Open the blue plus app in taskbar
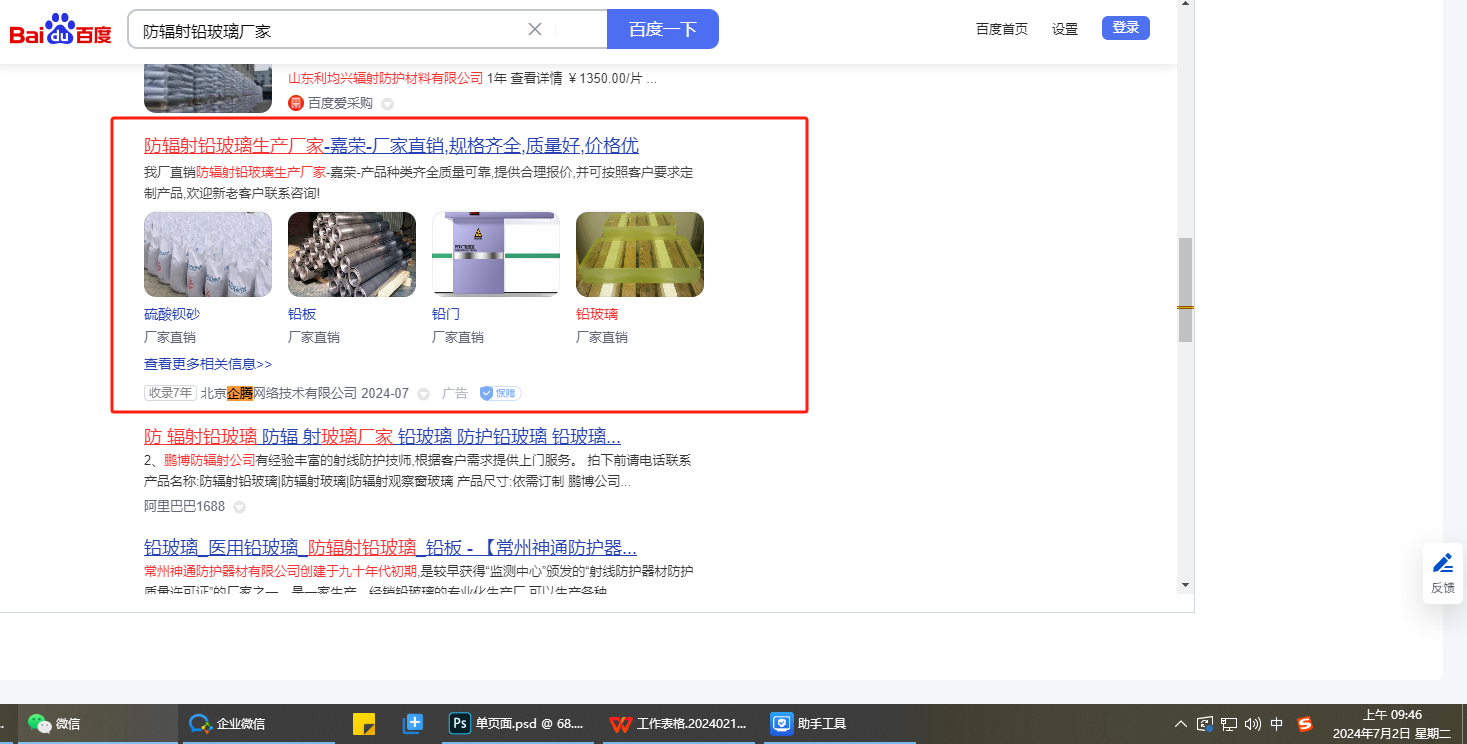 413,723
